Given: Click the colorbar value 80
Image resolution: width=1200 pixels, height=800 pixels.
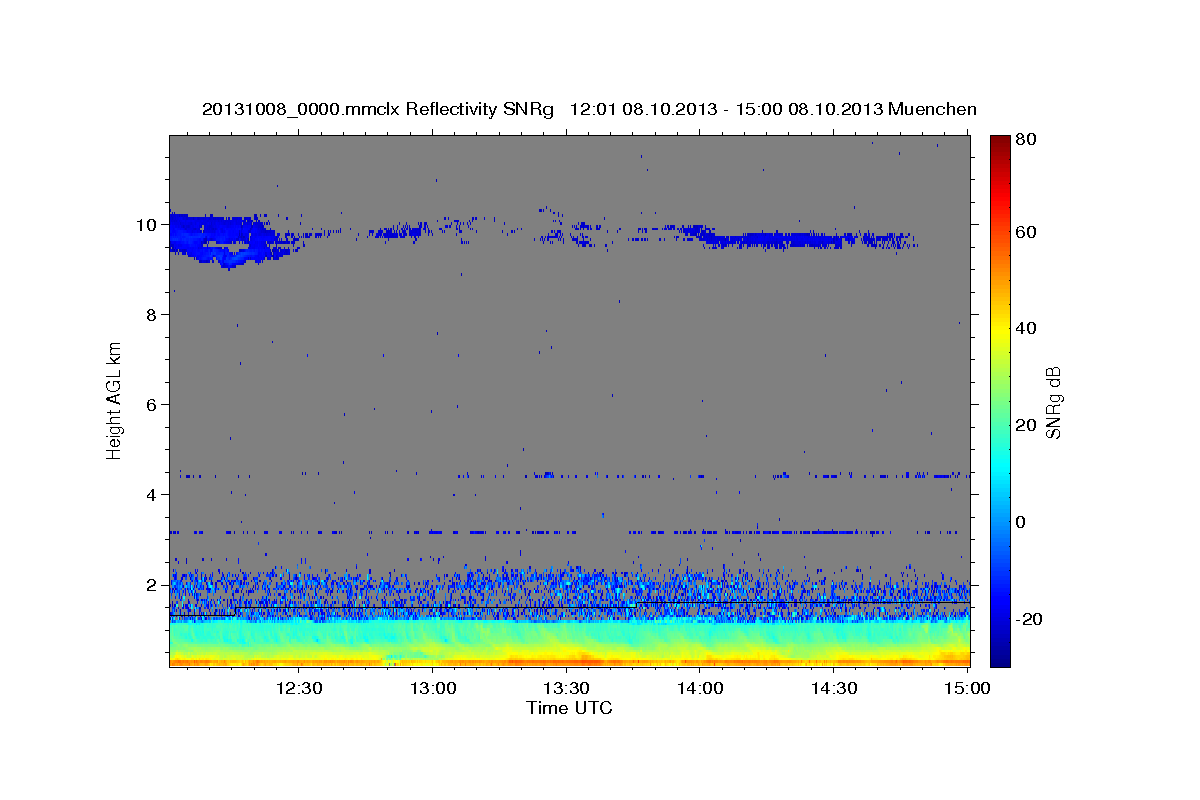Looking at the screenshot, I should point(1028,140).
